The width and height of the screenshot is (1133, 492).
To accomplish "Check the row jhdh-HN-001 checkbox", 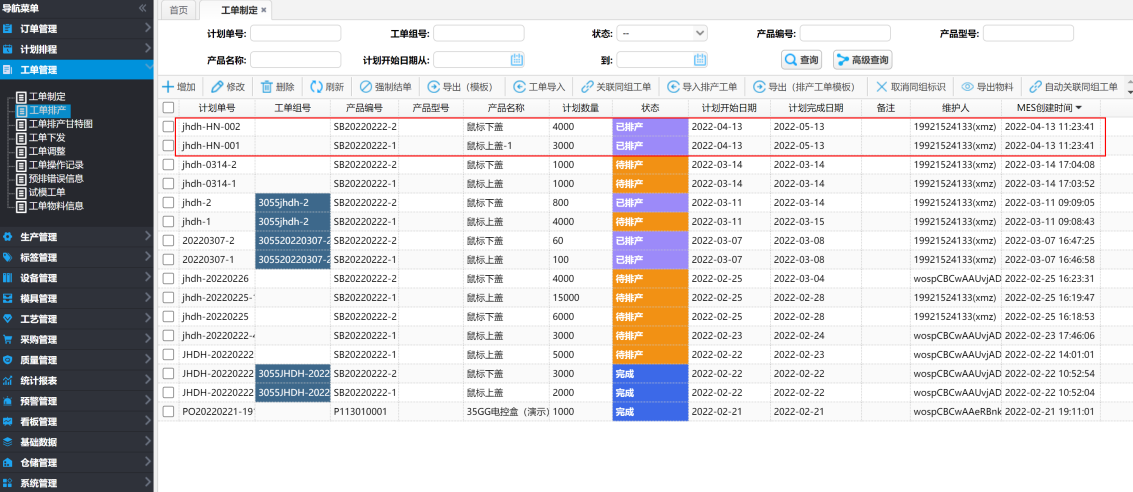I will 168,145.
